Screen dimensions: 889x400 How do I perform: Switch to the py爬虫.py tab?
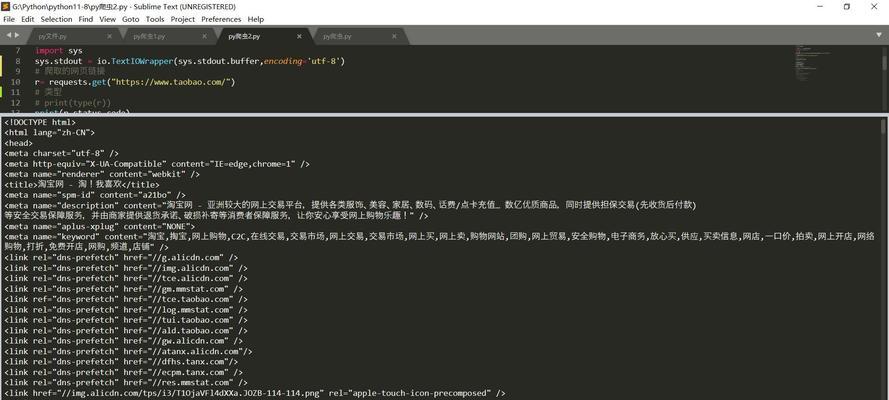359,36
